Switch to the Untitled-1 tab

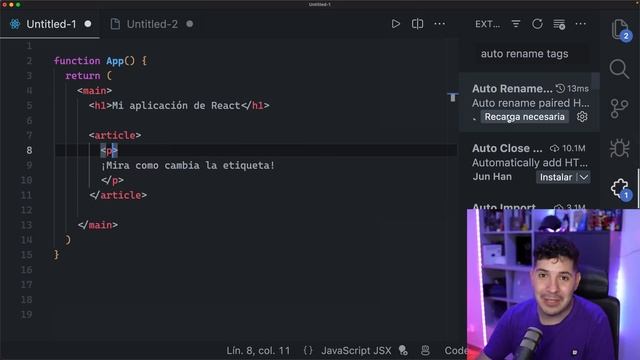click(50, 24)
